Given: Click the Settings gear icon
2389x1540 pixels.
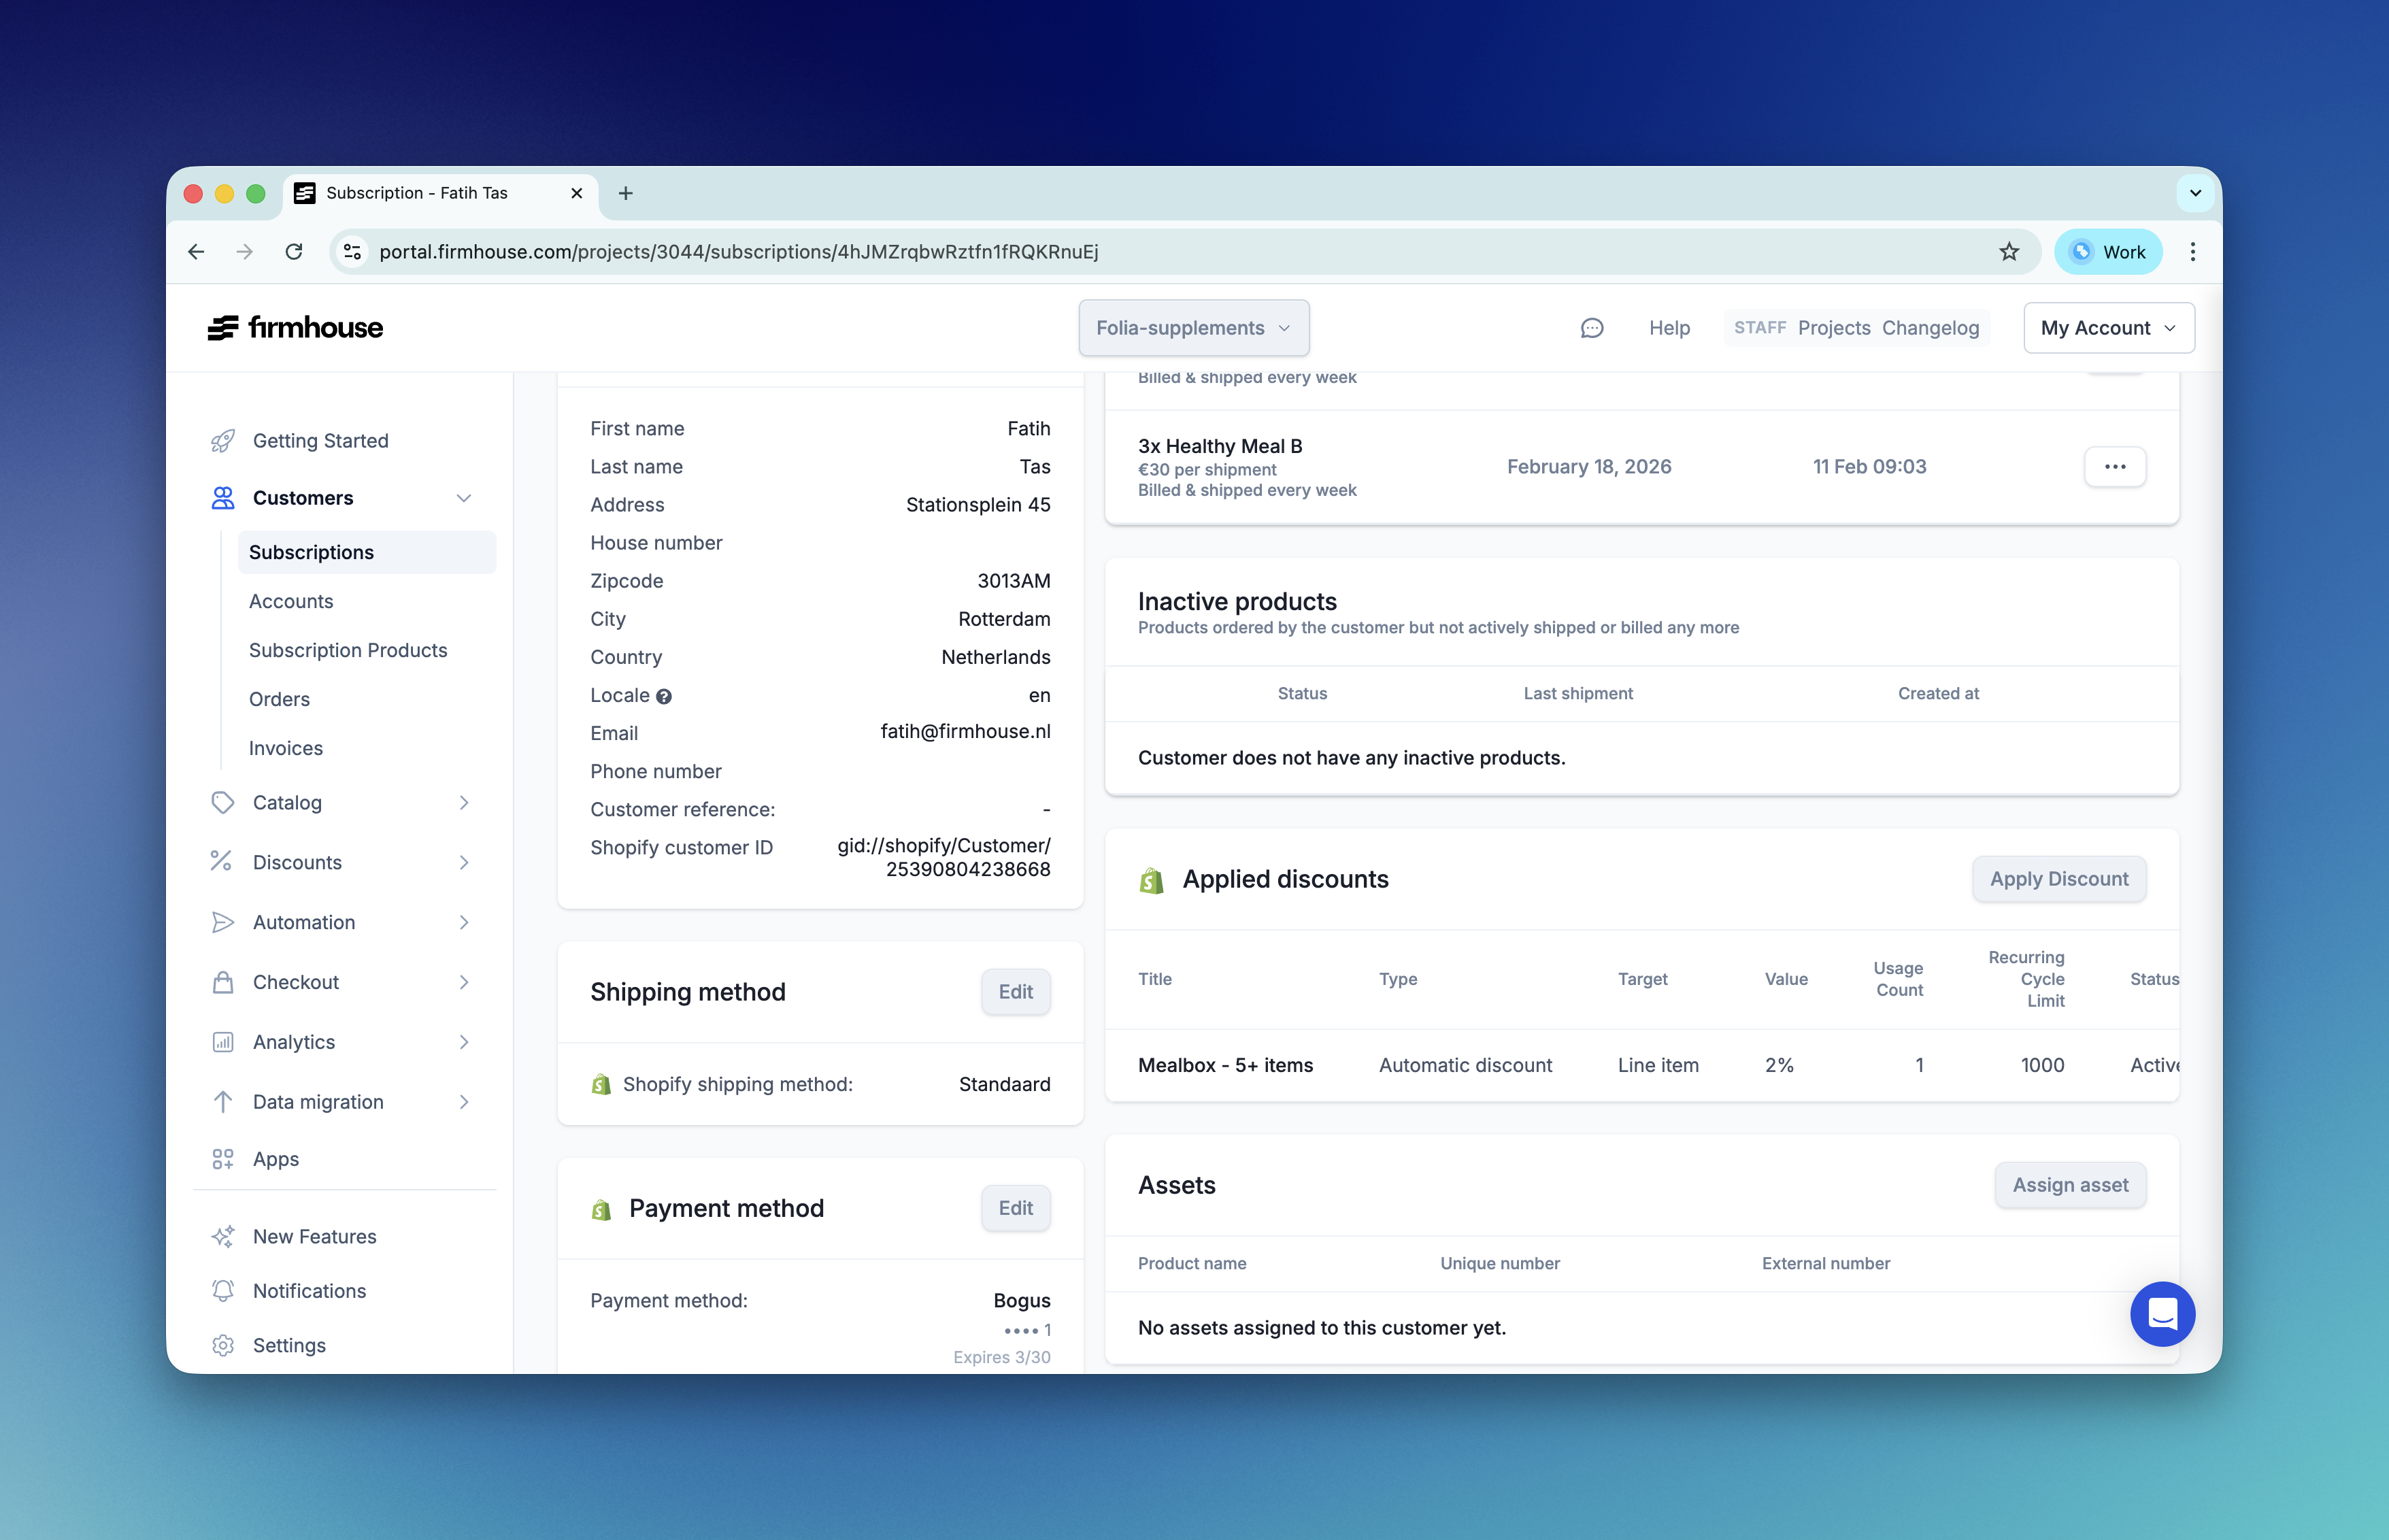Looking at the screenshot, I should pyautogui.click(x=223, y=1345).
